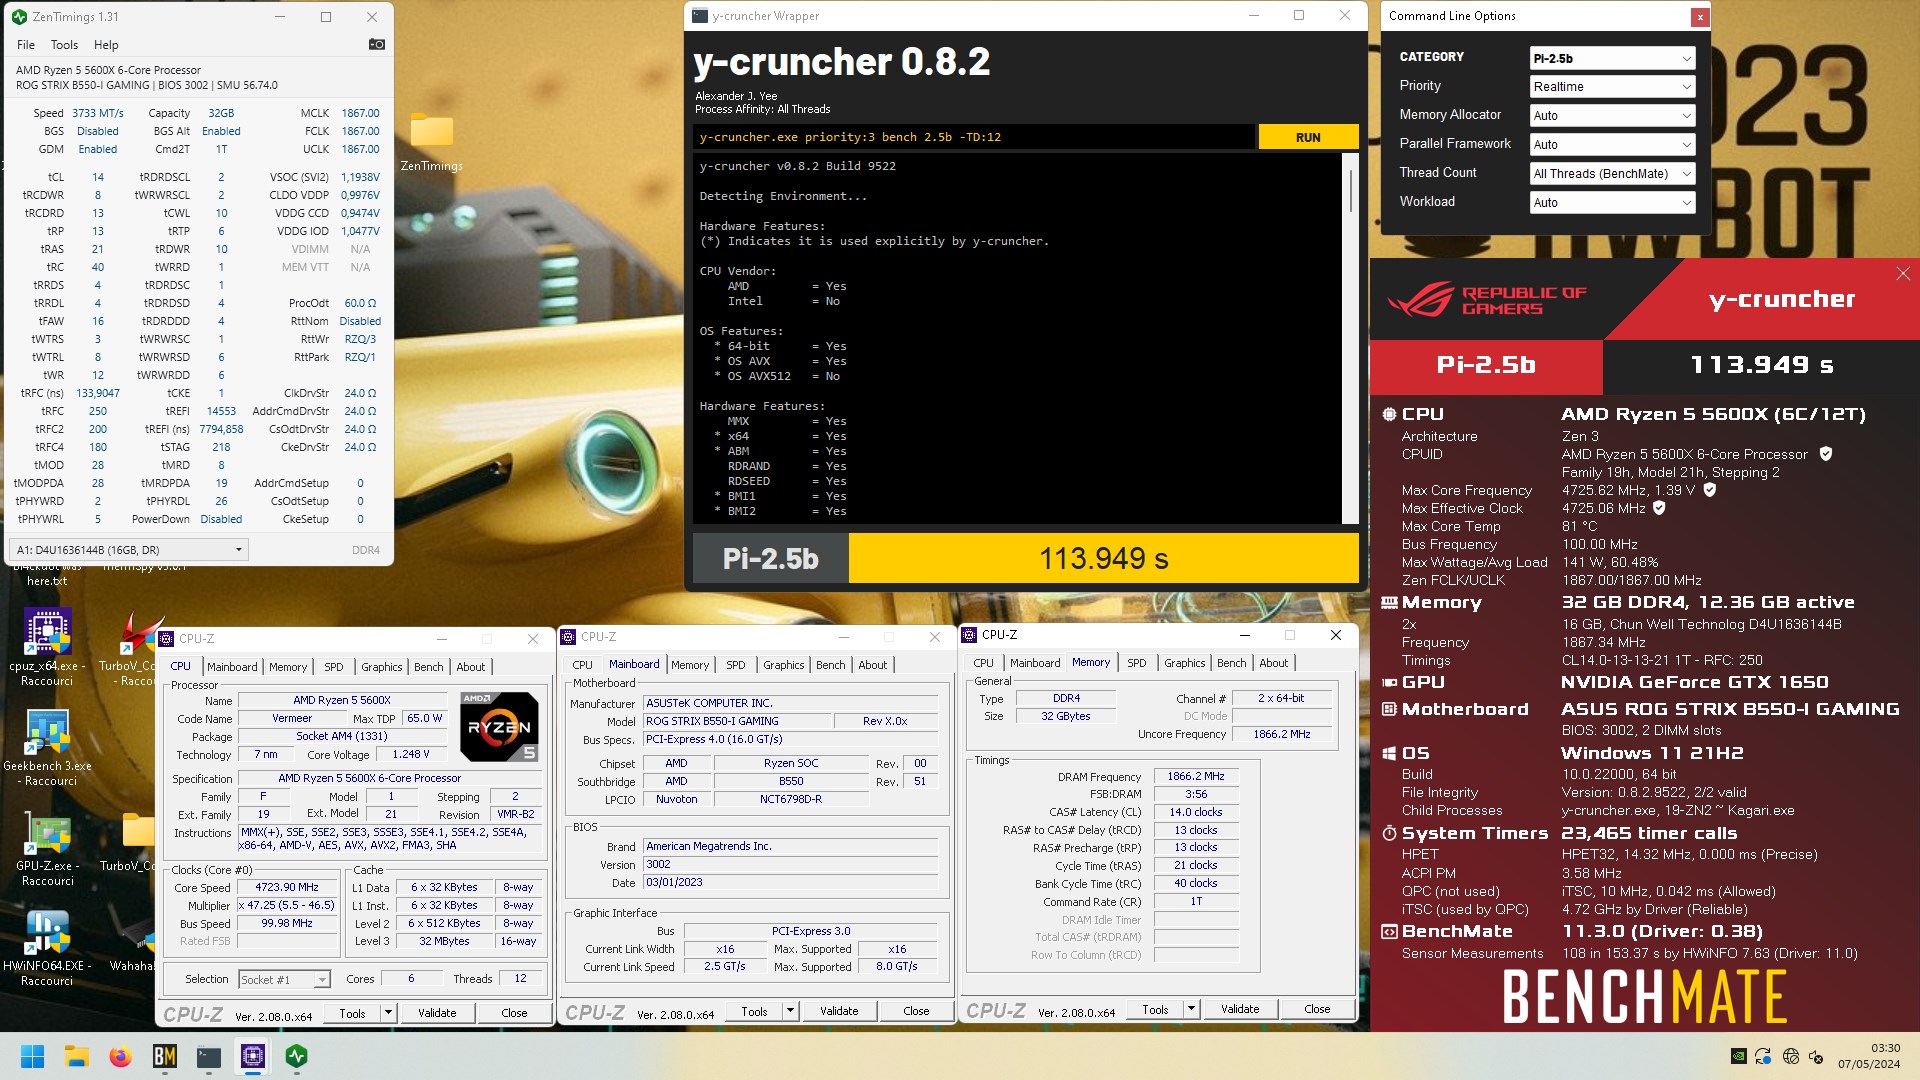Click the y-cruncher command line field
The image size is (1920, 1080).
[973, 137]
